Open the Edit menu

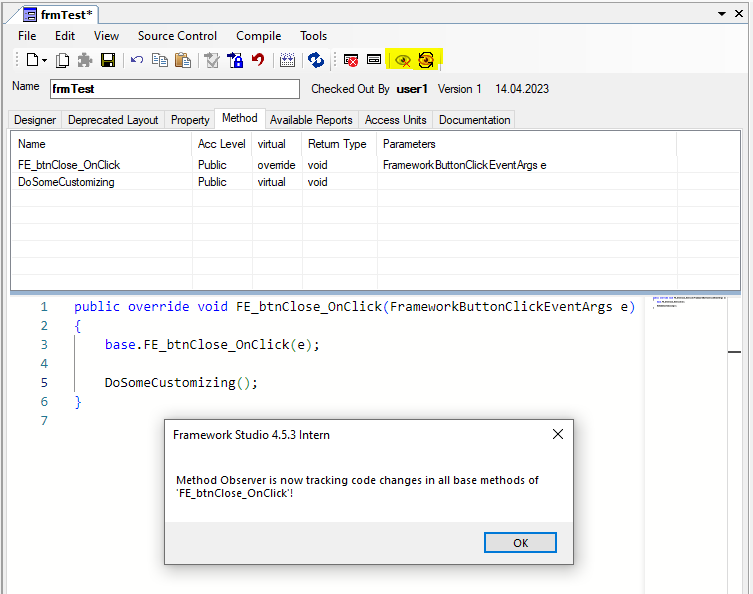(65, 36)
